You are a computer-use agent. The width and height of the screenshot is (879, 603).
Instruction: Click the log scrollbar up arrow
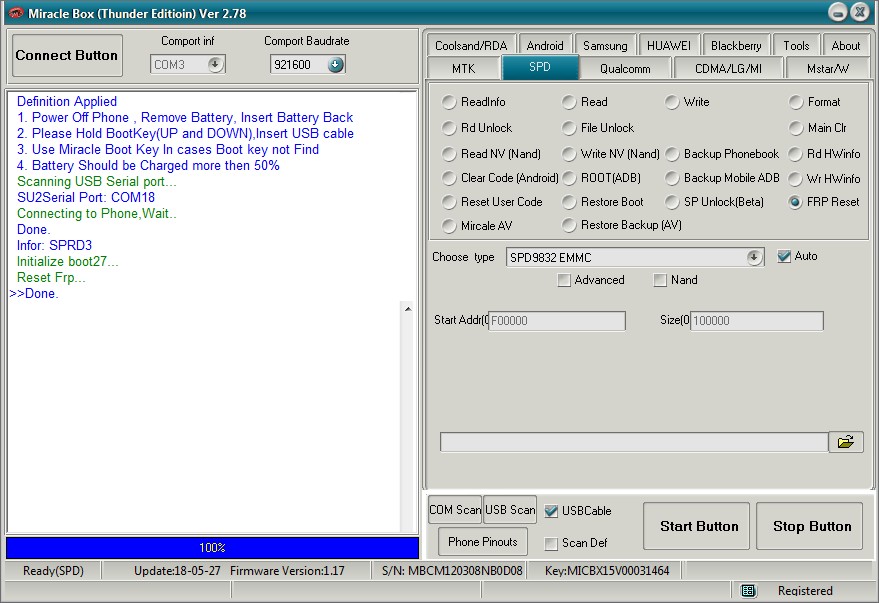(x=408, y=309)
